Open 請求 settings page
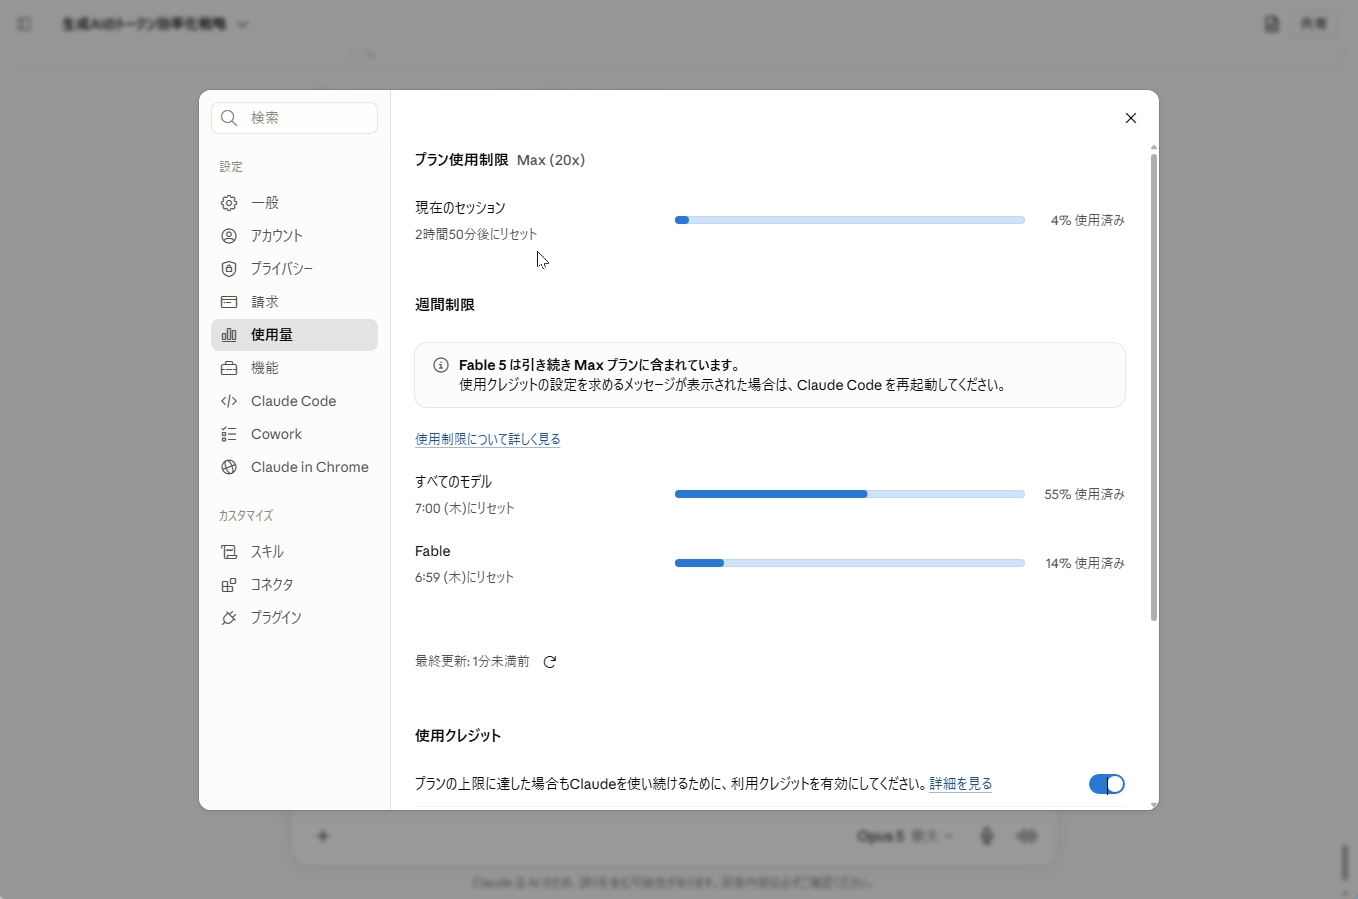Screen dimensions: 1358x899 click(294, 302)
